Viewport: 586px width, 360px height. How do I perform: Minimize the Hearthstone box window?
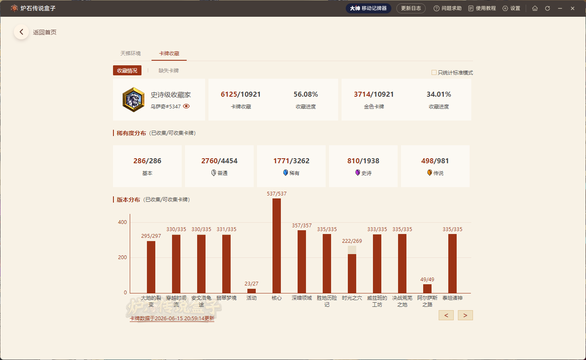(560, 8)
